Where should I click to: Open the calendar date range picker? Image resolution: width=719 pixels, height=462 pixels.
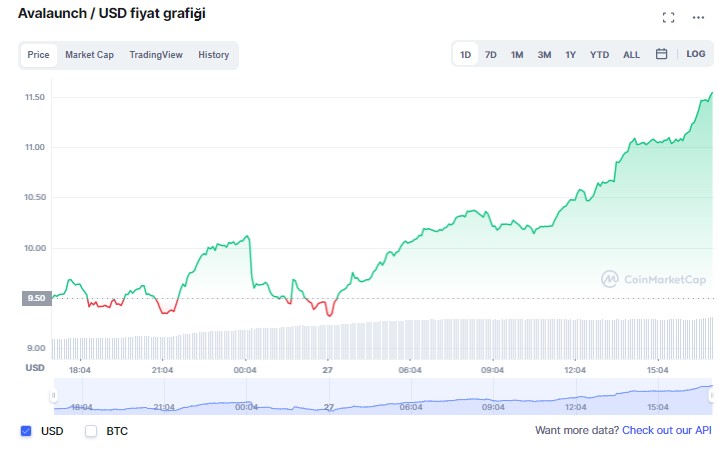[661, 54]
